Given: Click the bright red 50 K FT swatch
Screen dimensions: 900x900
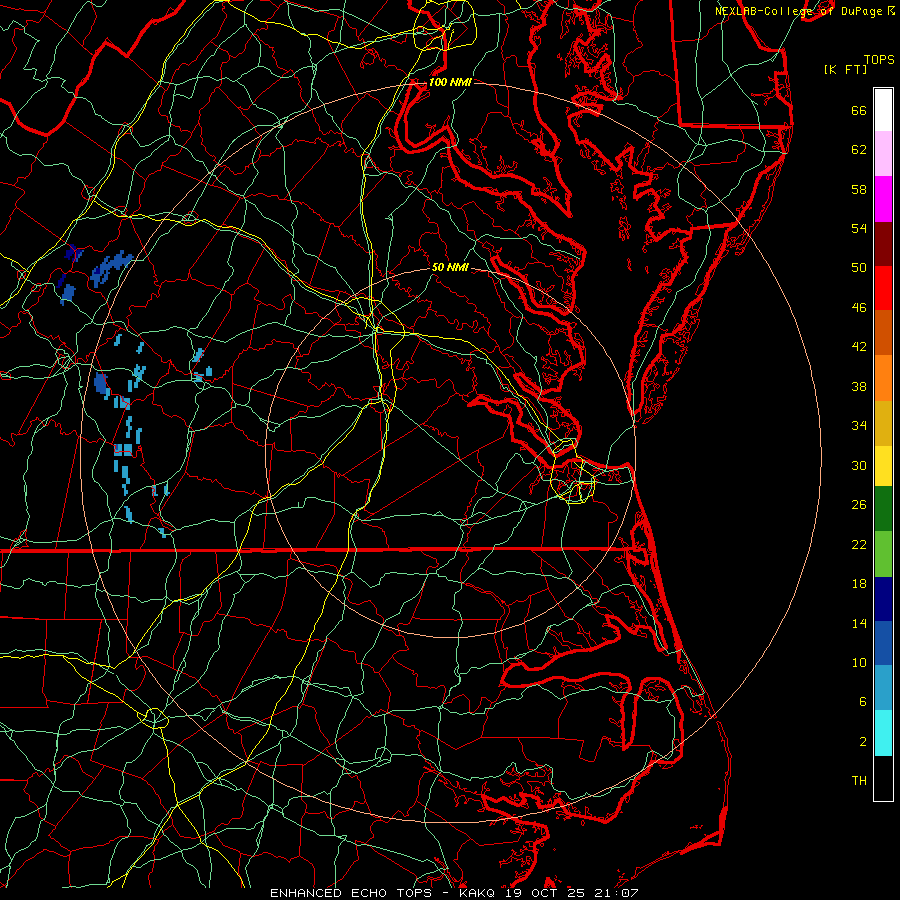Looking at the screenshot, I should click(883, 288).
